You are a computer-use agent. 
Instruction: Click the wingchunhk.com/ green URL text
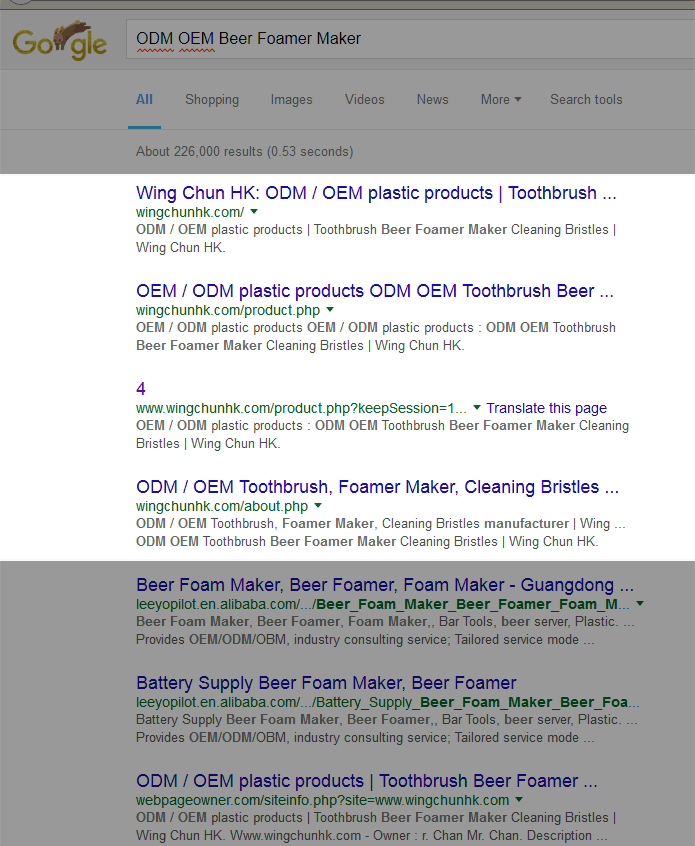(190, 212)
